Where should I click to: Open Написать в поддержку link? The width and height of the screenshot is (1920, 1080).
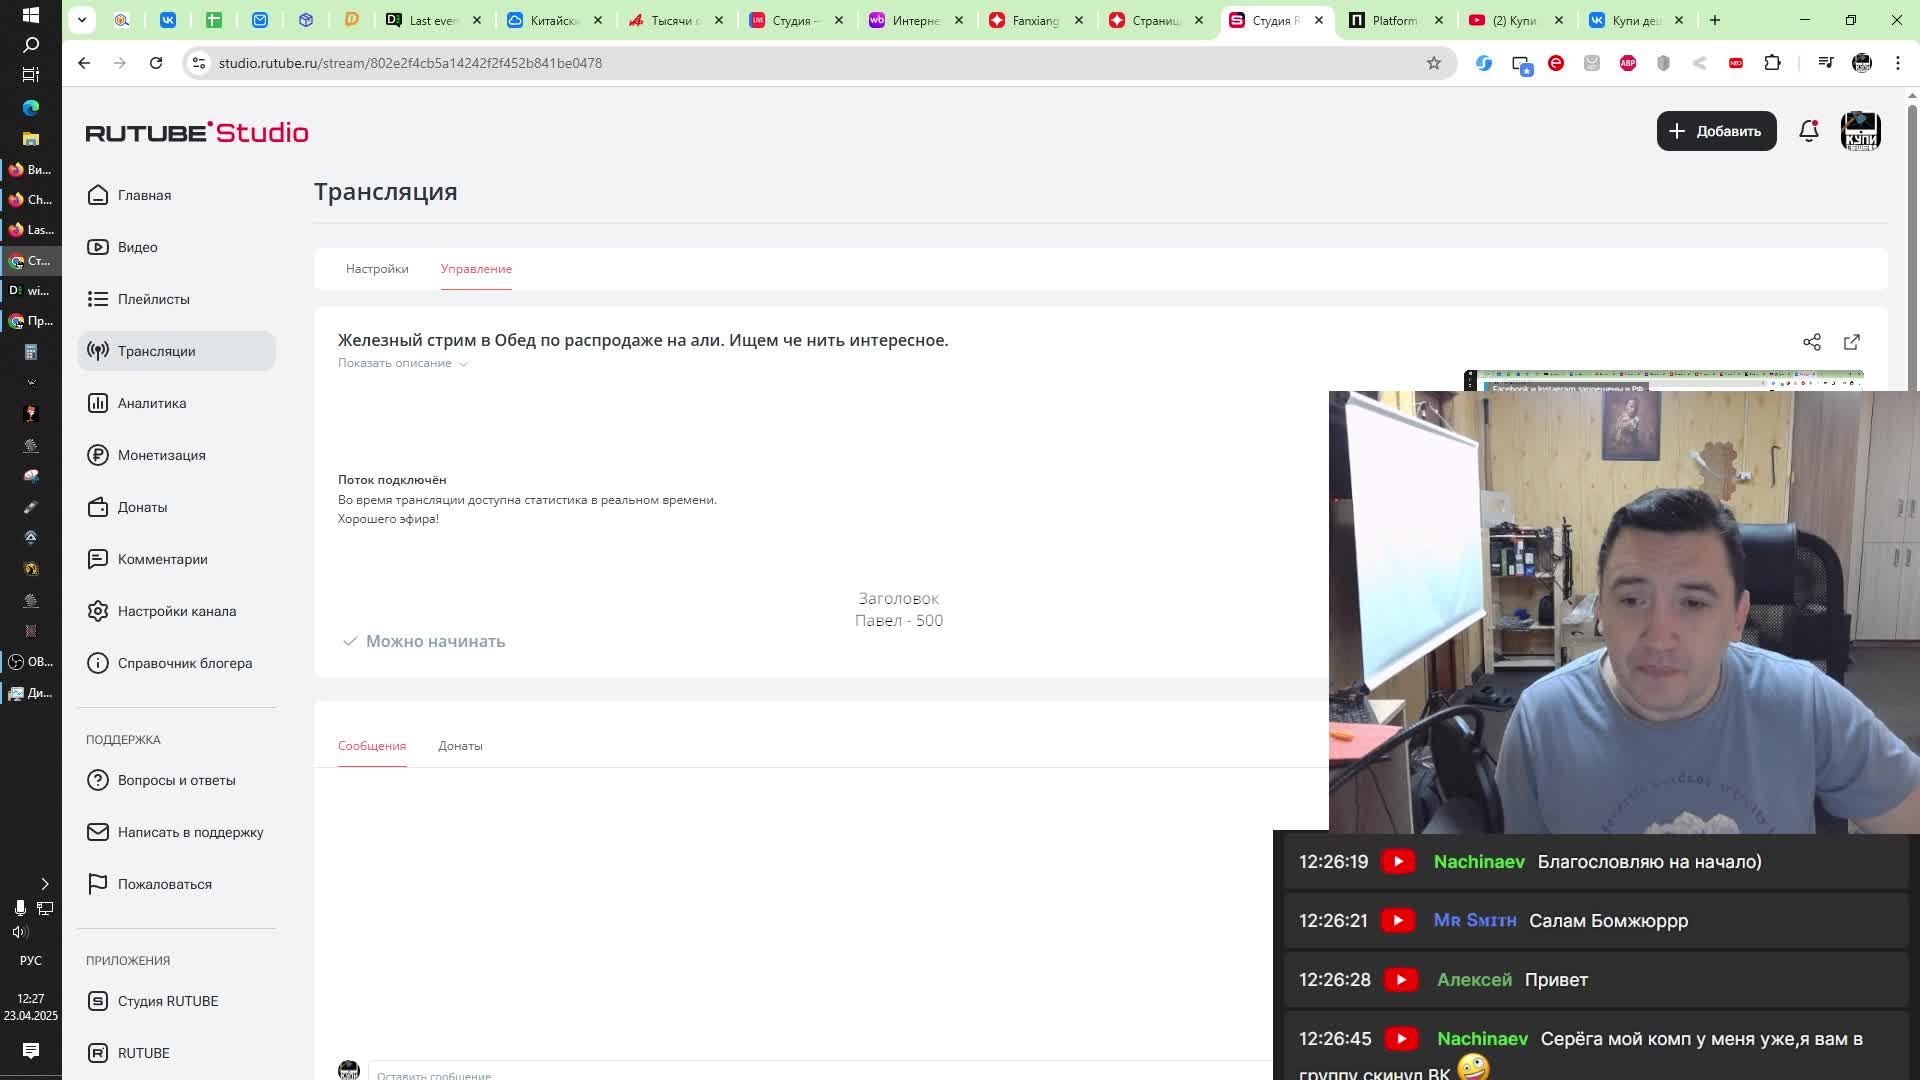point(190,832)
